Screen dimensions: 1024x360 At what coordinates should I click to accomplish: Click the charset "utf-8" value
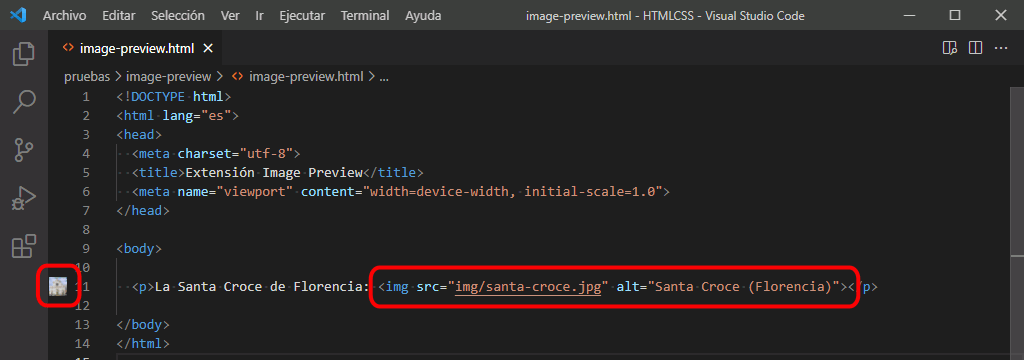click(x=266, y=154)
